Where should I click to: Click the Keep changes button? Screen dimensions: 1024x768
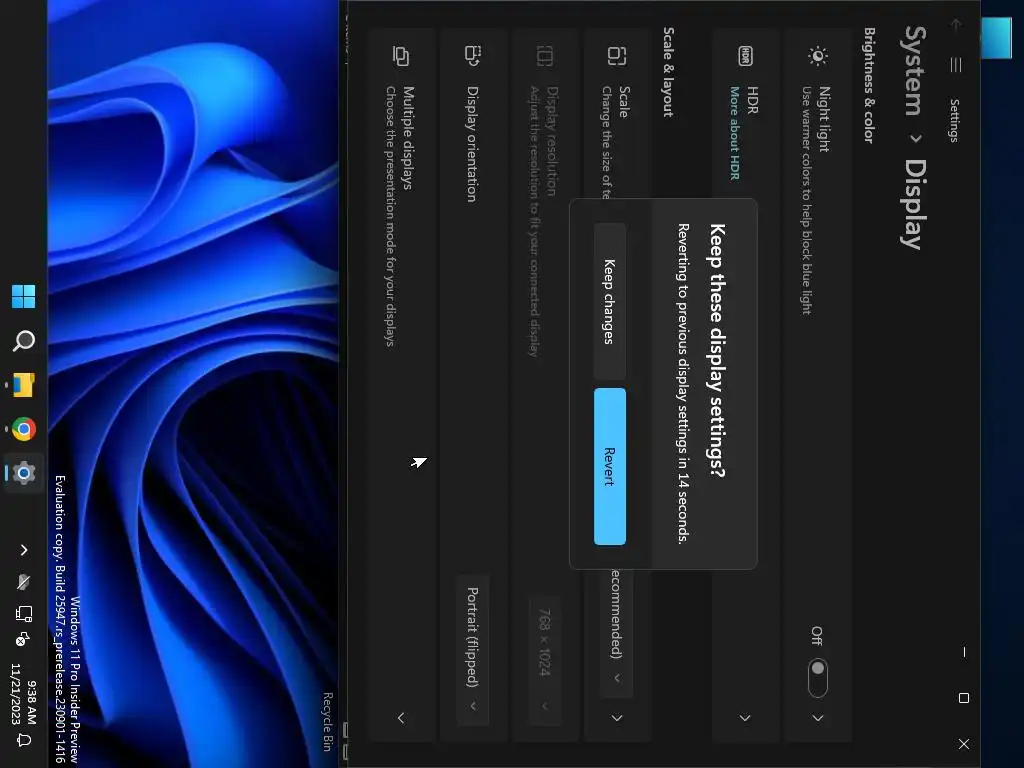tap(610, 301)
